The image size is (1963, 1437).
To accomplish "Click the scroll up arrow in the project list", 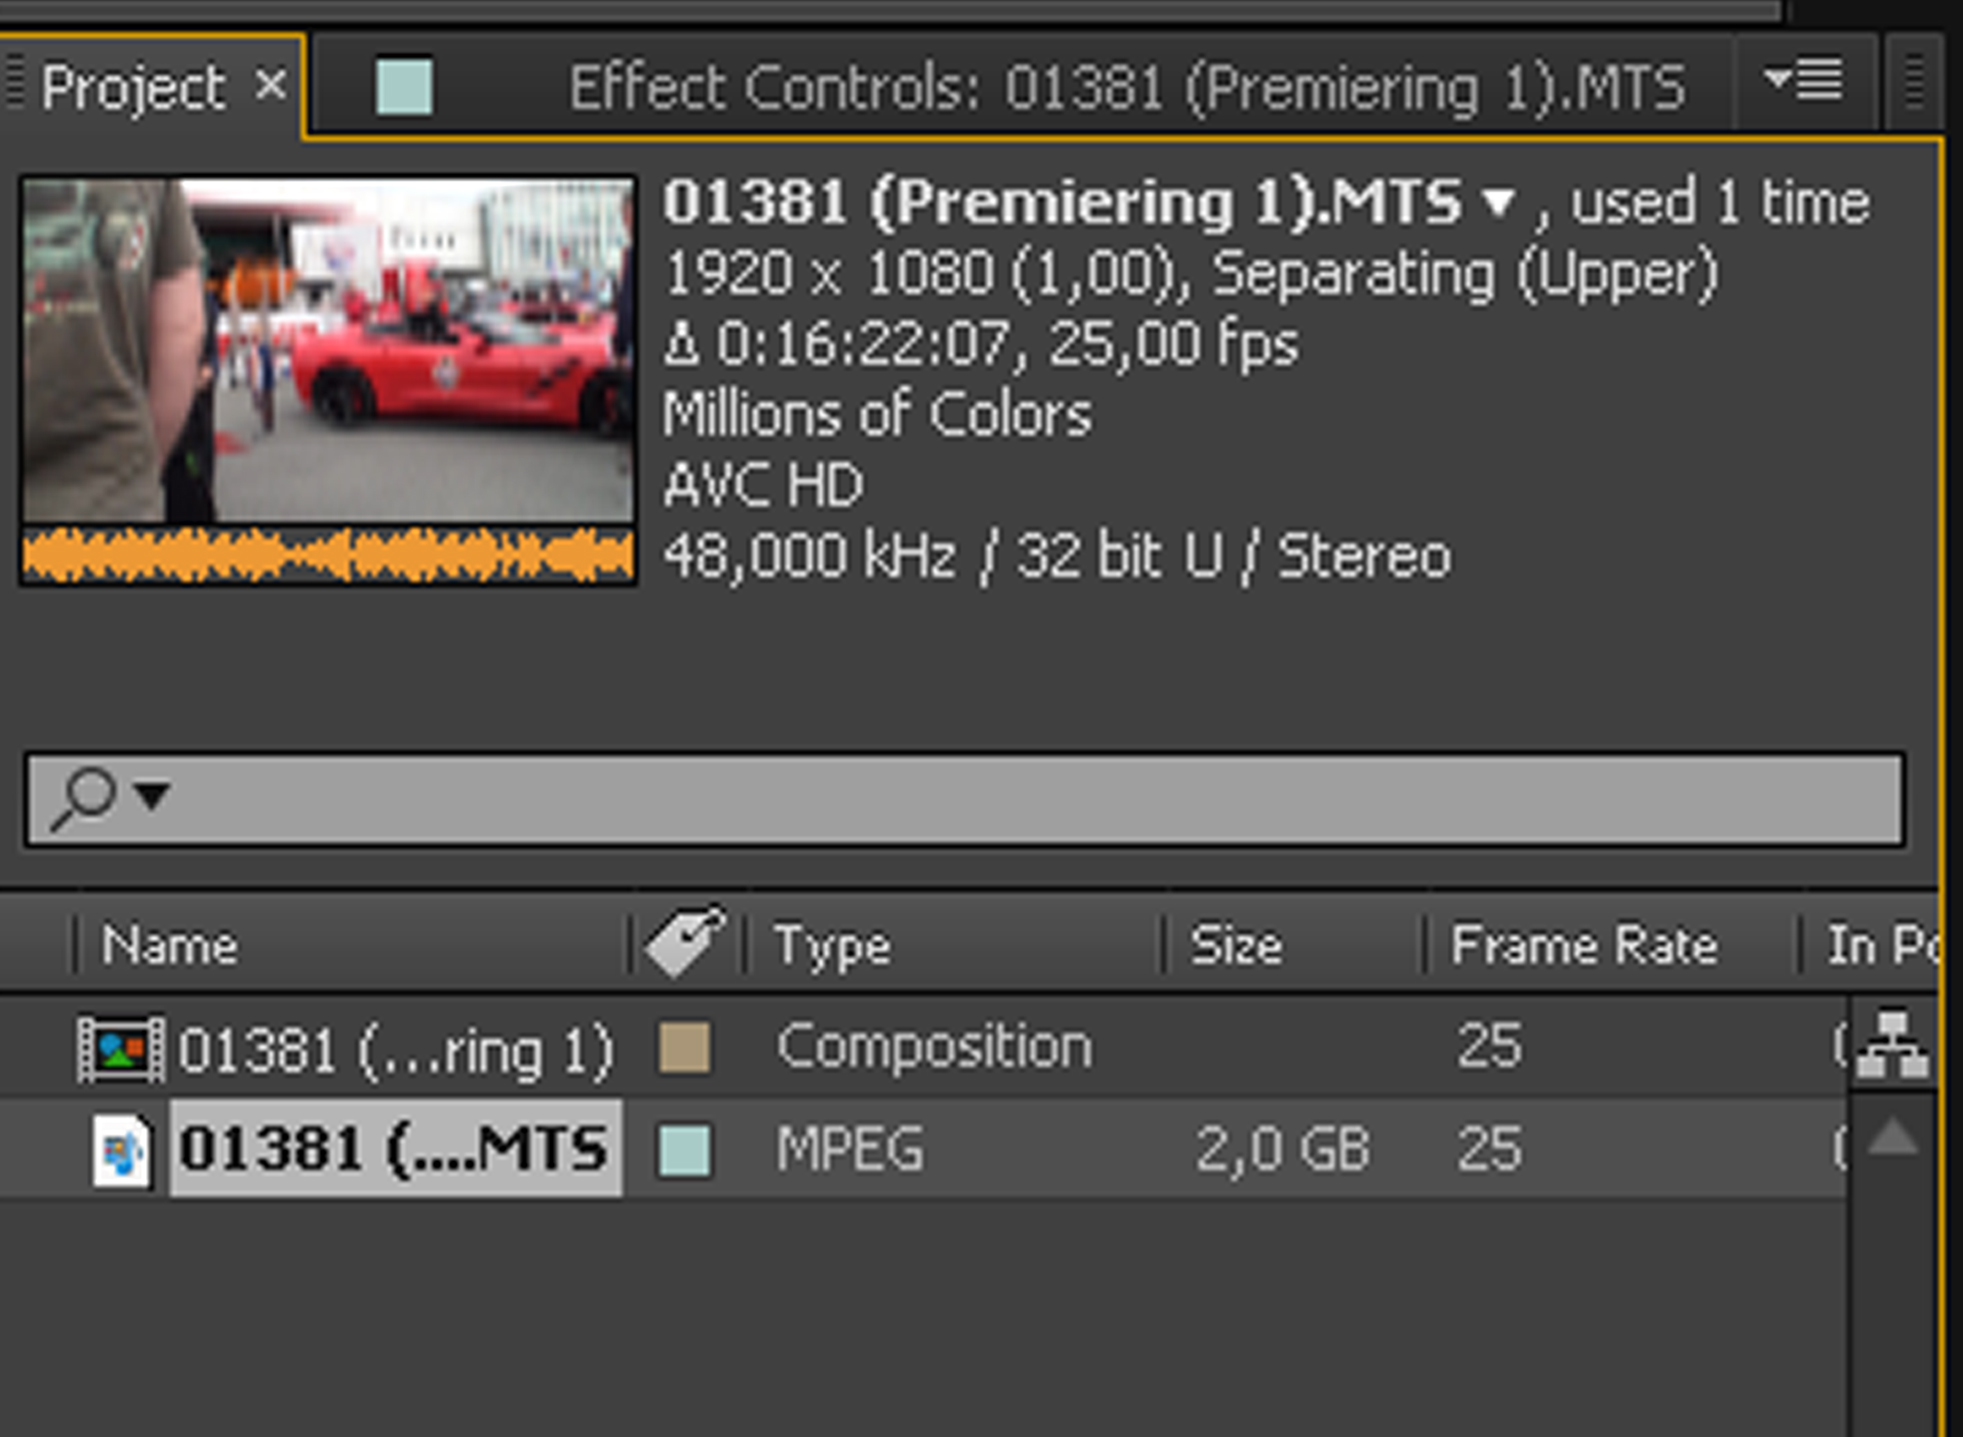I will tap(1892, 1139).
